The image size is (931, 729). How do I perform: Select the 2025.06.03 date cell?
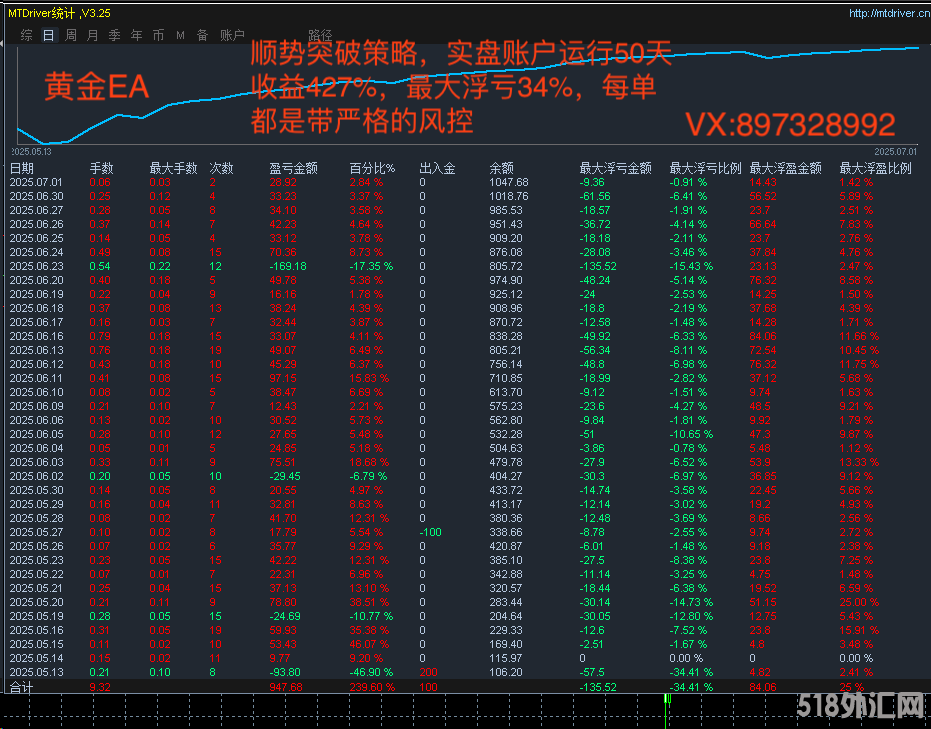click(x=36, y=462)
